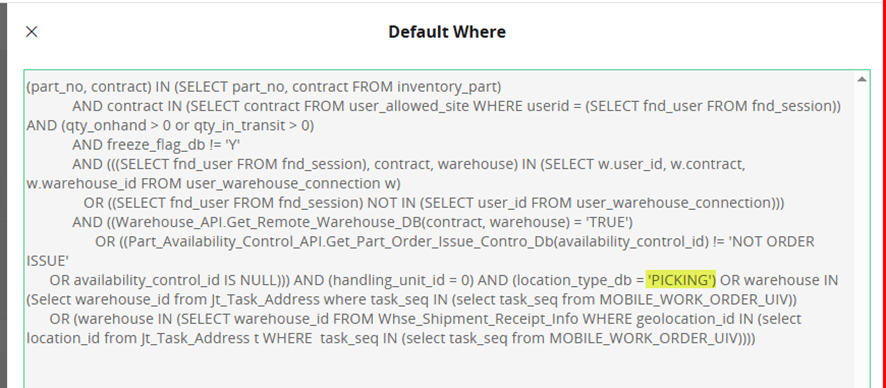
Task: Click the highlighted 'PICKING' text
Action: click(681, 280)
